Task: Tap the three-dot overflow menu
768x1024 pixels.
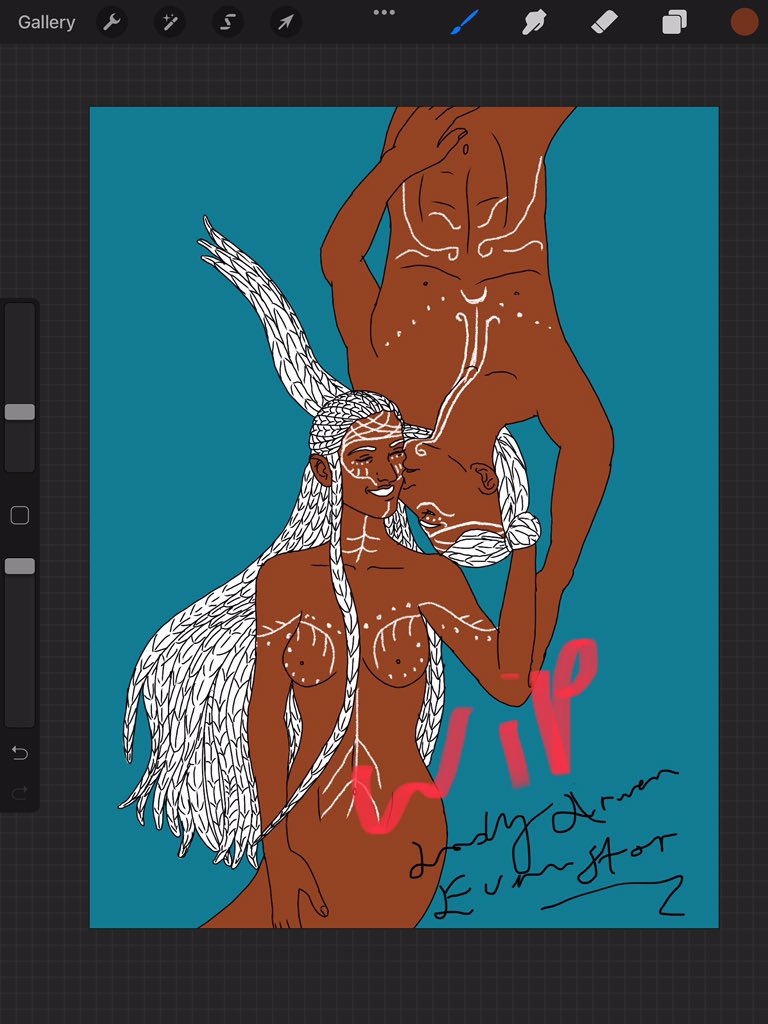Action: (x=384, y=12)
